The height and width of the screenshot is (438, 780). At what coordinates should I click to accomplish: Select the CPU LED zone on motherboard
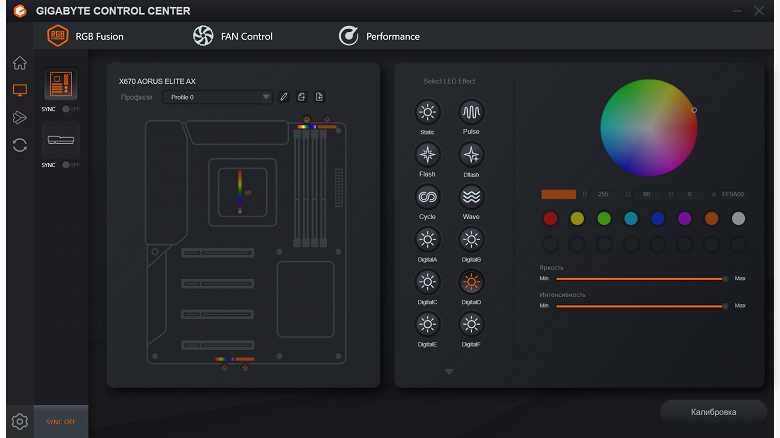click(240, 192)
